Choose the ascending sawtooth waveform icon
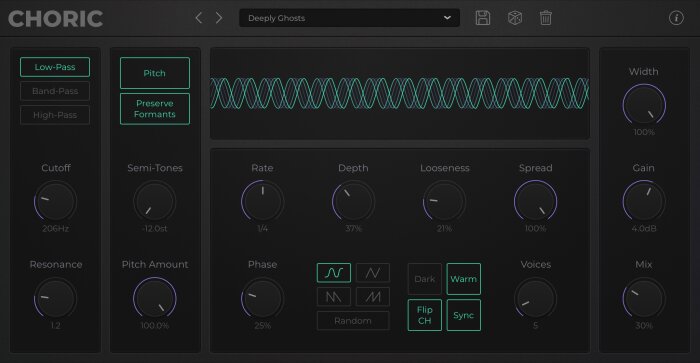Screen dimensions: 700x363 pyautogui.click(x=373, y=296)
